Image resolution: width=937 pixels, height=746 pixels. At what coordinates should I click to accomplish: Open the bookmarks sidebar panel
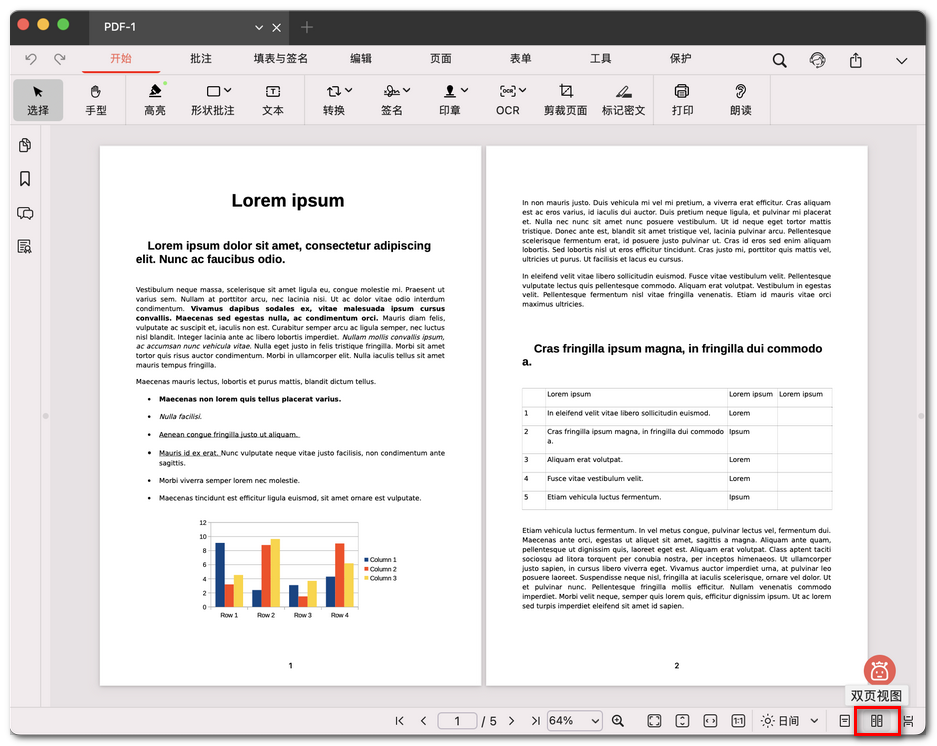[x=25, y=179]
